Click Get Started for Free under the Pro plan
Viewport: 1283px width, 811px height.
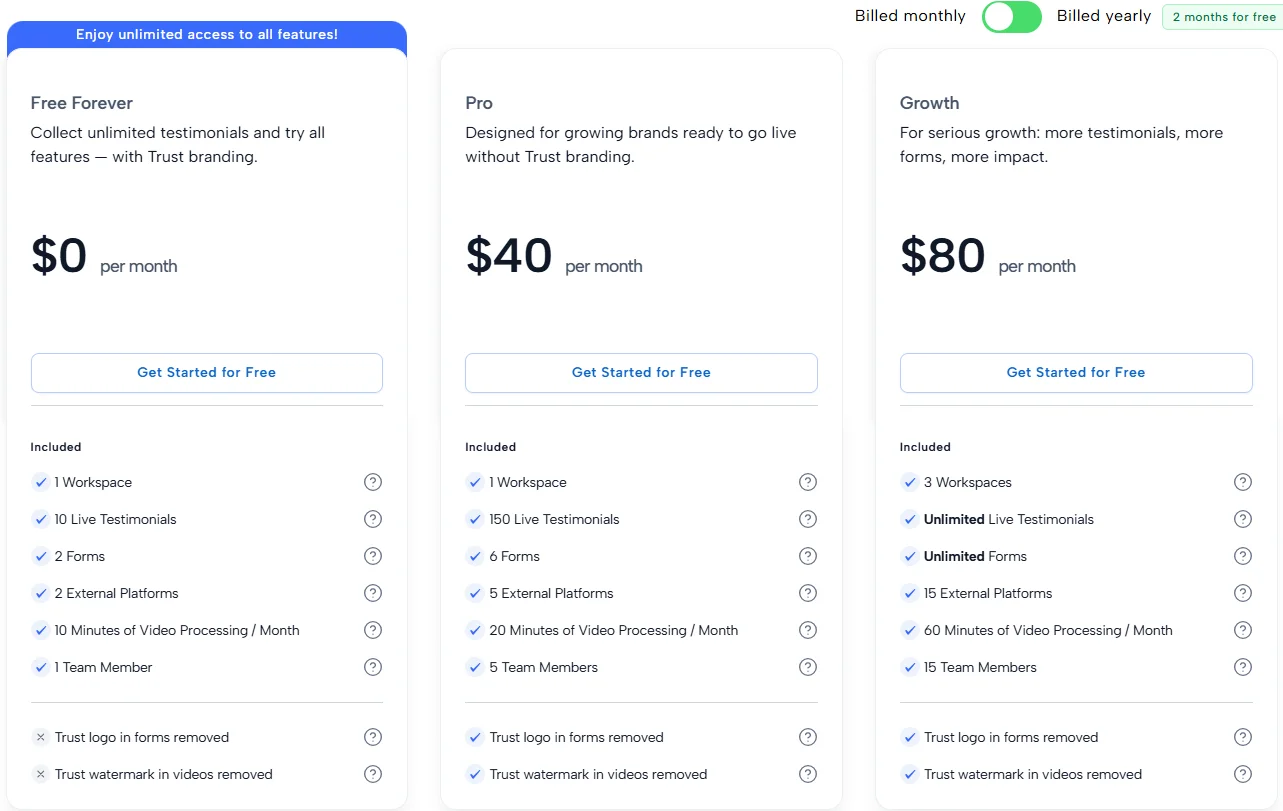tap(641, 372)
